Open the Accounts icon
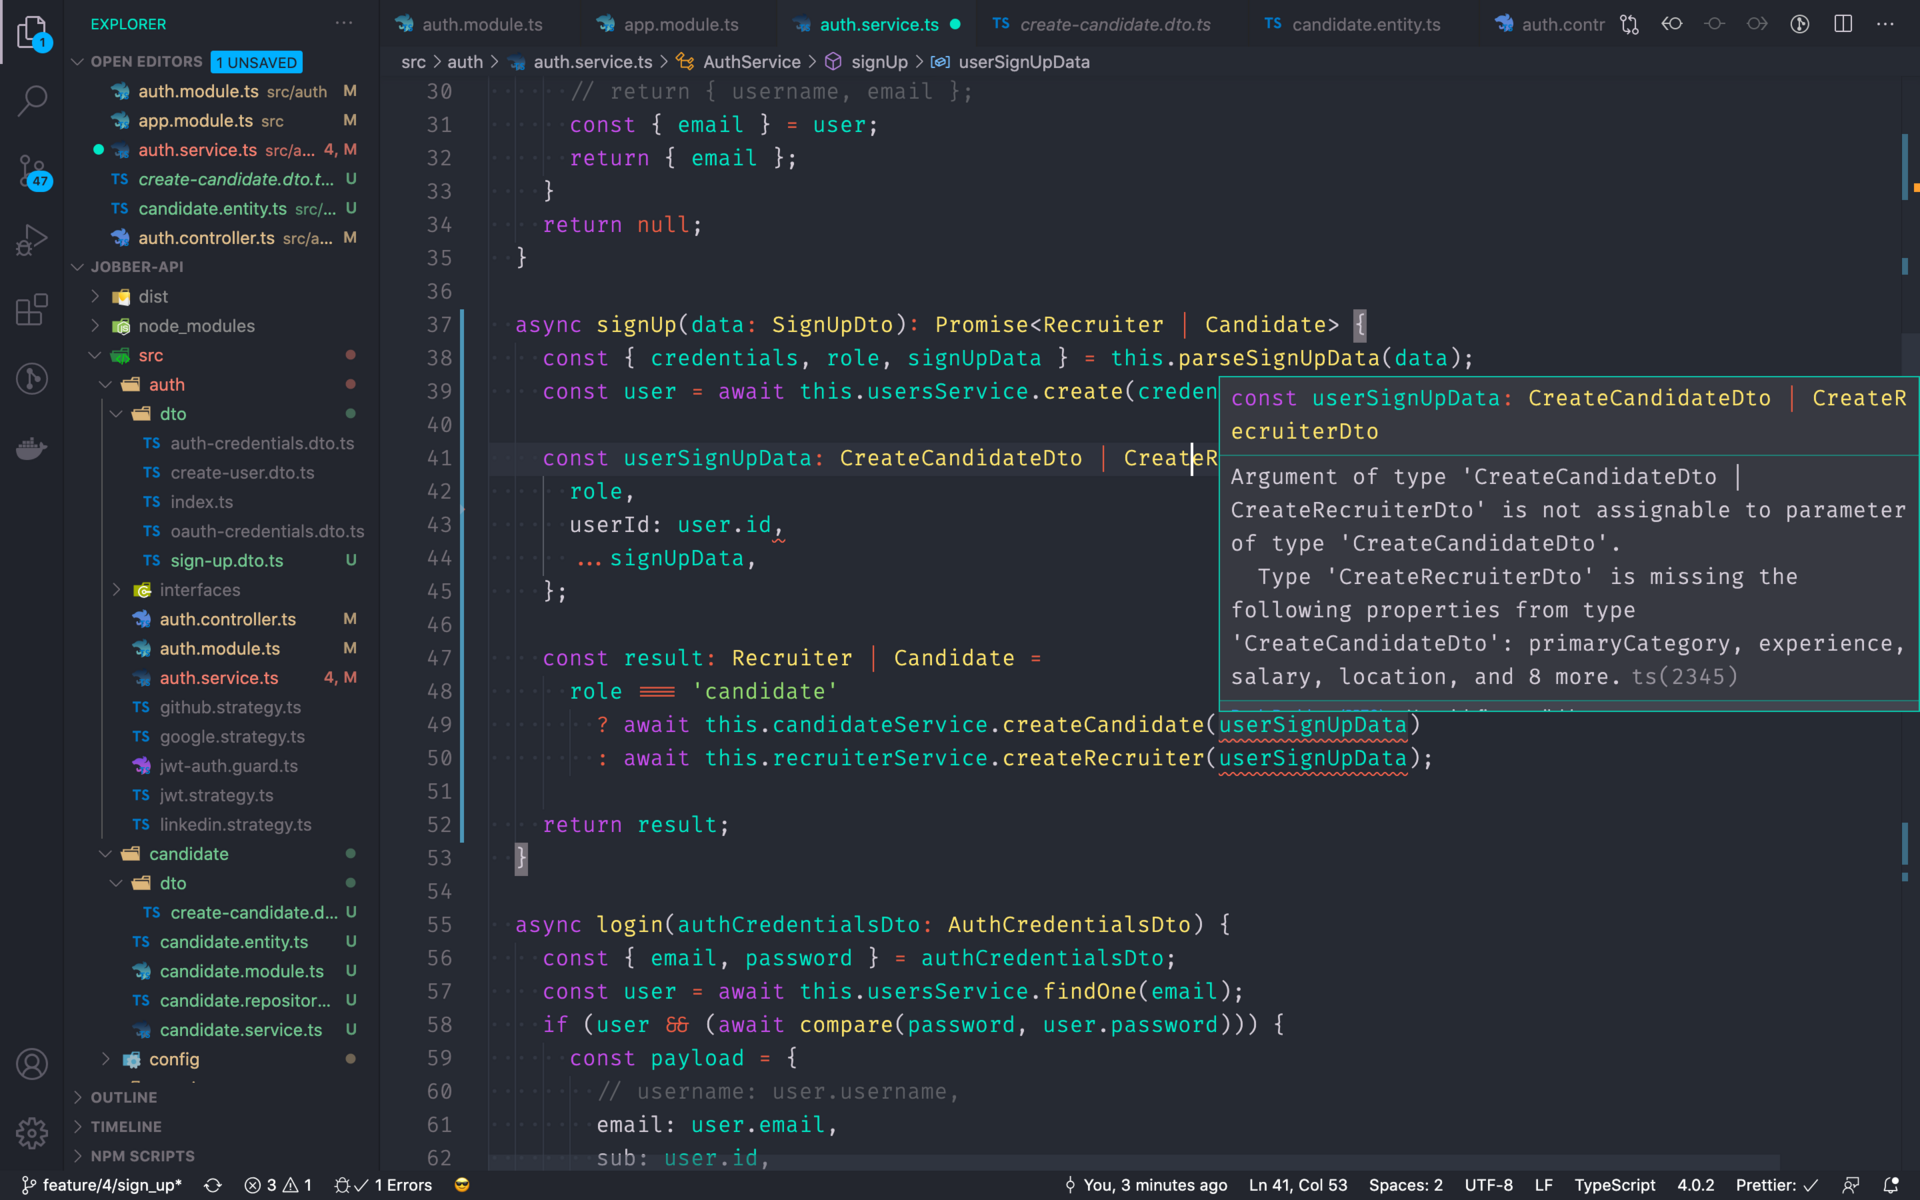This screenshot has width=1920, height=1200. pos(32,1064)
